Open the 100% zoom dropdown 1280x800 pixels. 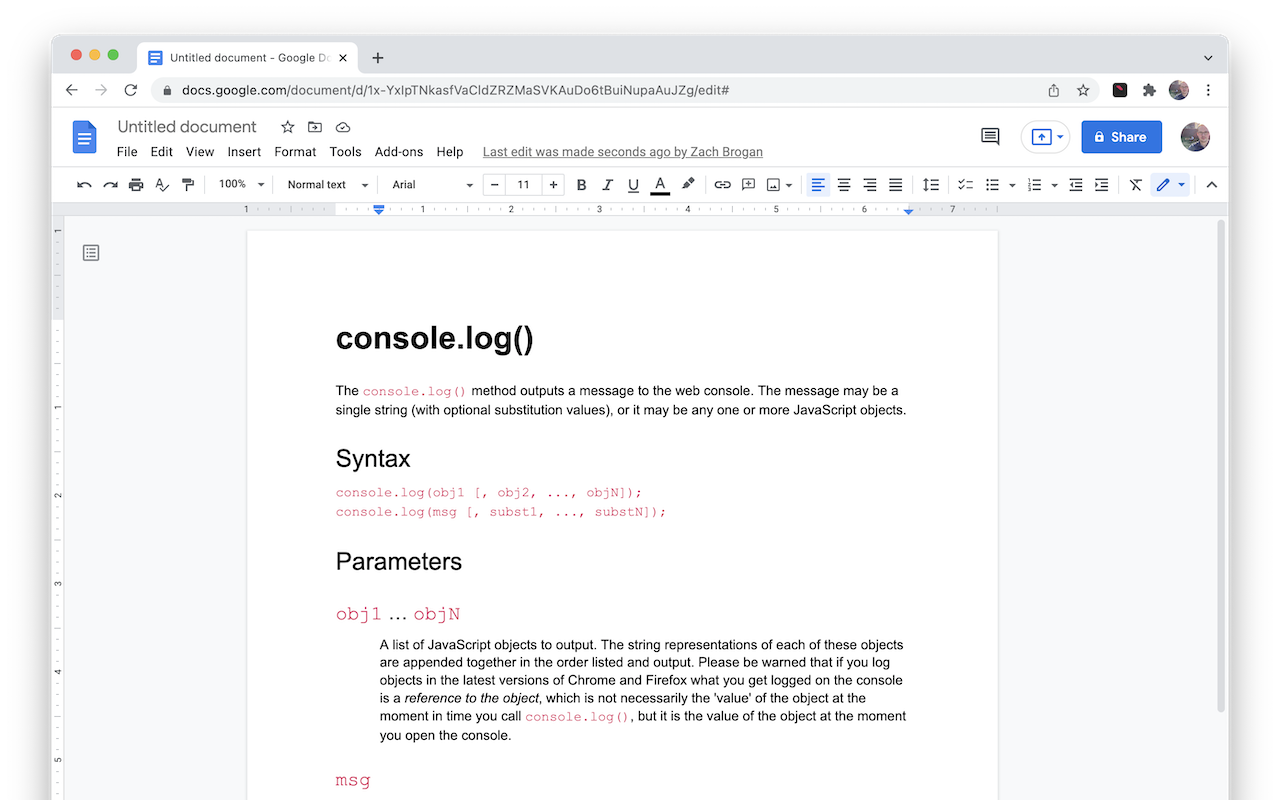tap(242, 185)
